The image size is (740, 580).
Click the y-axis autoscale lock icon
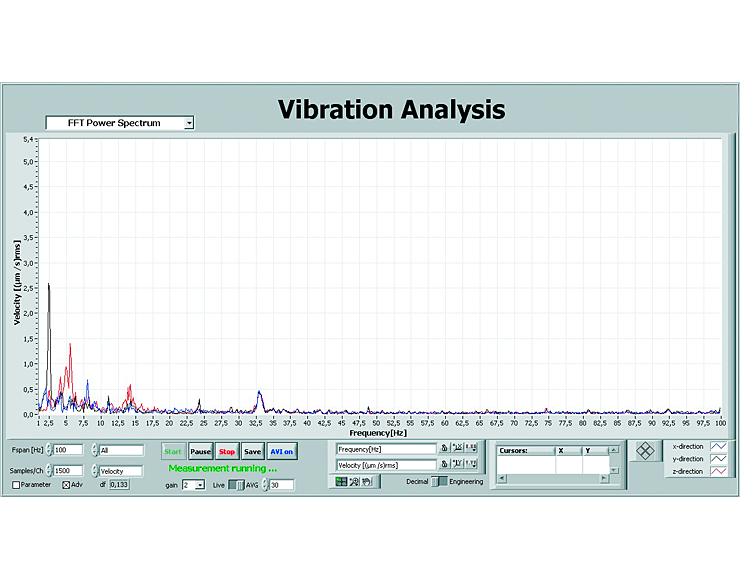coord(444,465)
